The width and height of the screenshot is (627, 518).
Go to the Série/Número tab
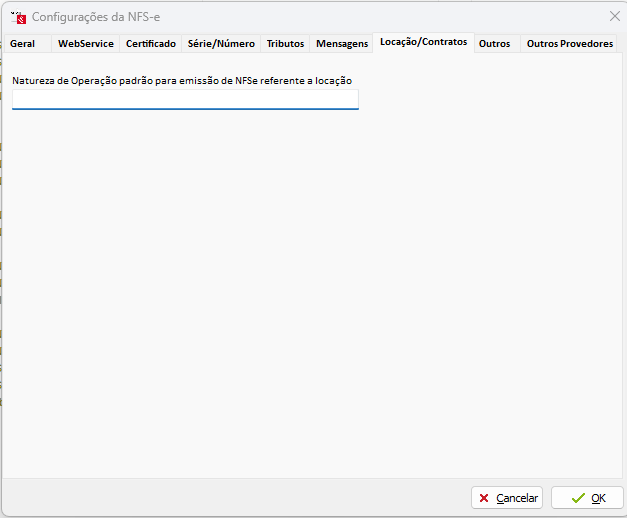coord(221,44)
